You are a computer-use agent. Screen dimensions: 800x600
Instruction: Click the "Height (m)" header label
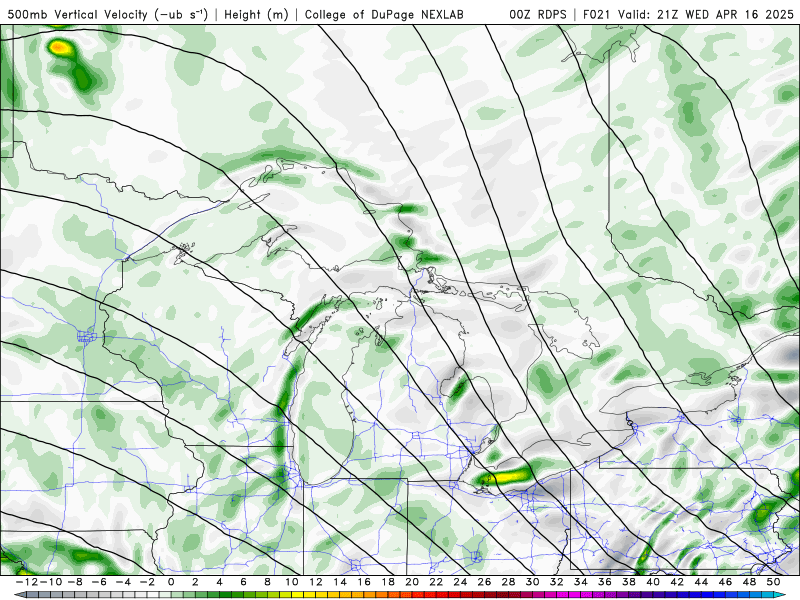[256, 14]
